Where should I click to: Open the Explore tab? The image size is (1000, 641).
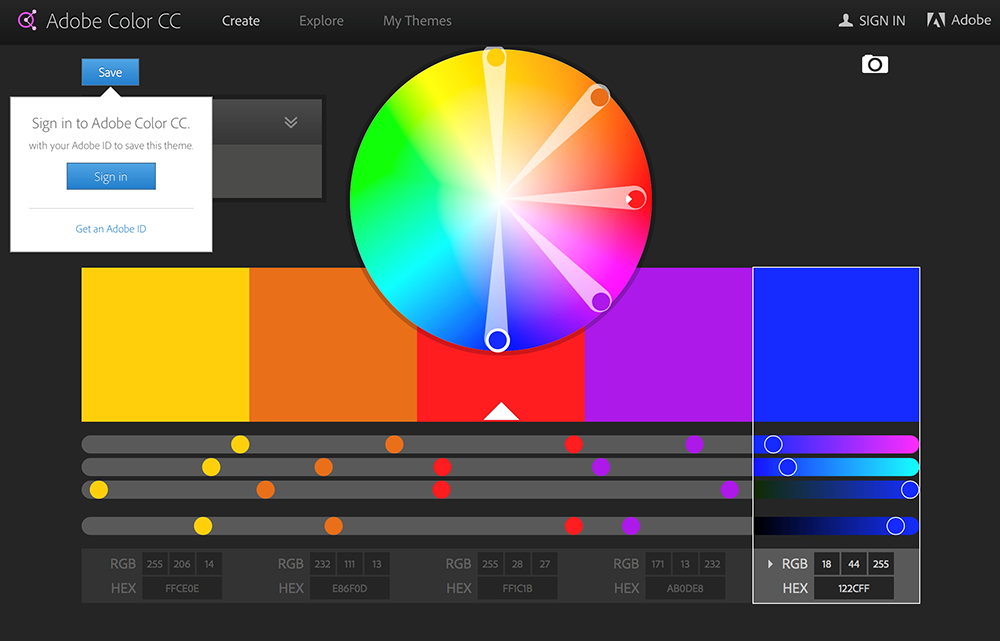[x=321, y=21]
